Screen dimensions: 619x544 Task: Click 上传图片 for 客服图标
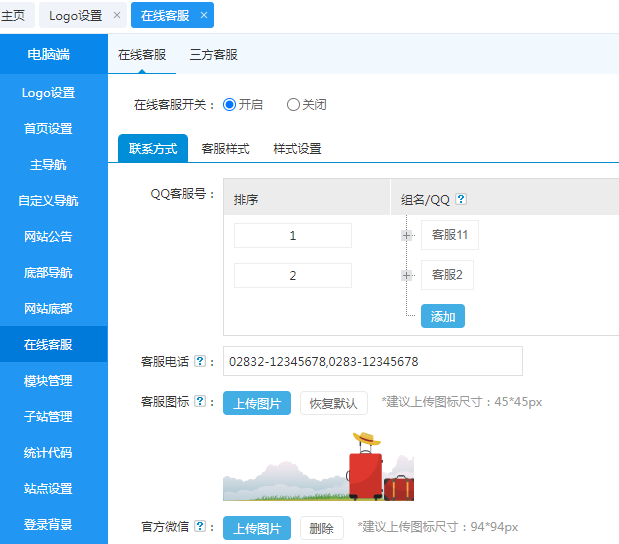257,403
